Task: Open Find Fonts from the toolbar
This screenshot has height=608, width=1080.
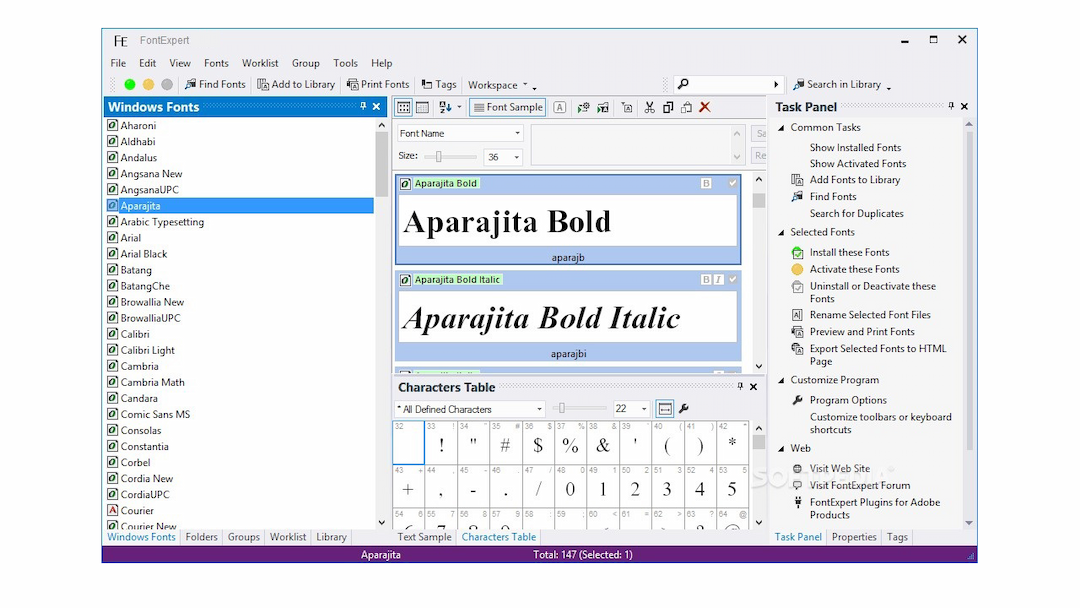Action: click(x=215, y=84)
